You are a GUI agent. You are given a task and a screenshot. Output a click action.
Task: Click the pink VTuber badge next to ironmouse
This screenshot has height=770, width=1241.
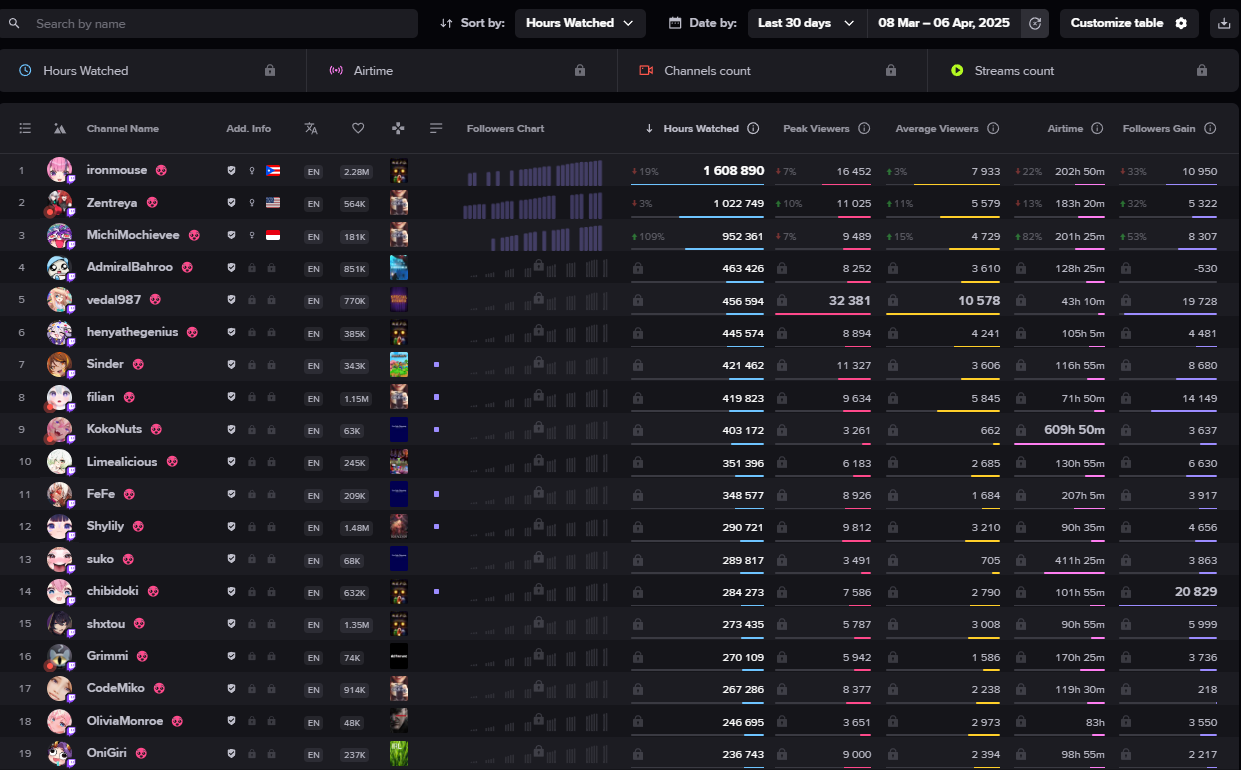pos(161,171)
